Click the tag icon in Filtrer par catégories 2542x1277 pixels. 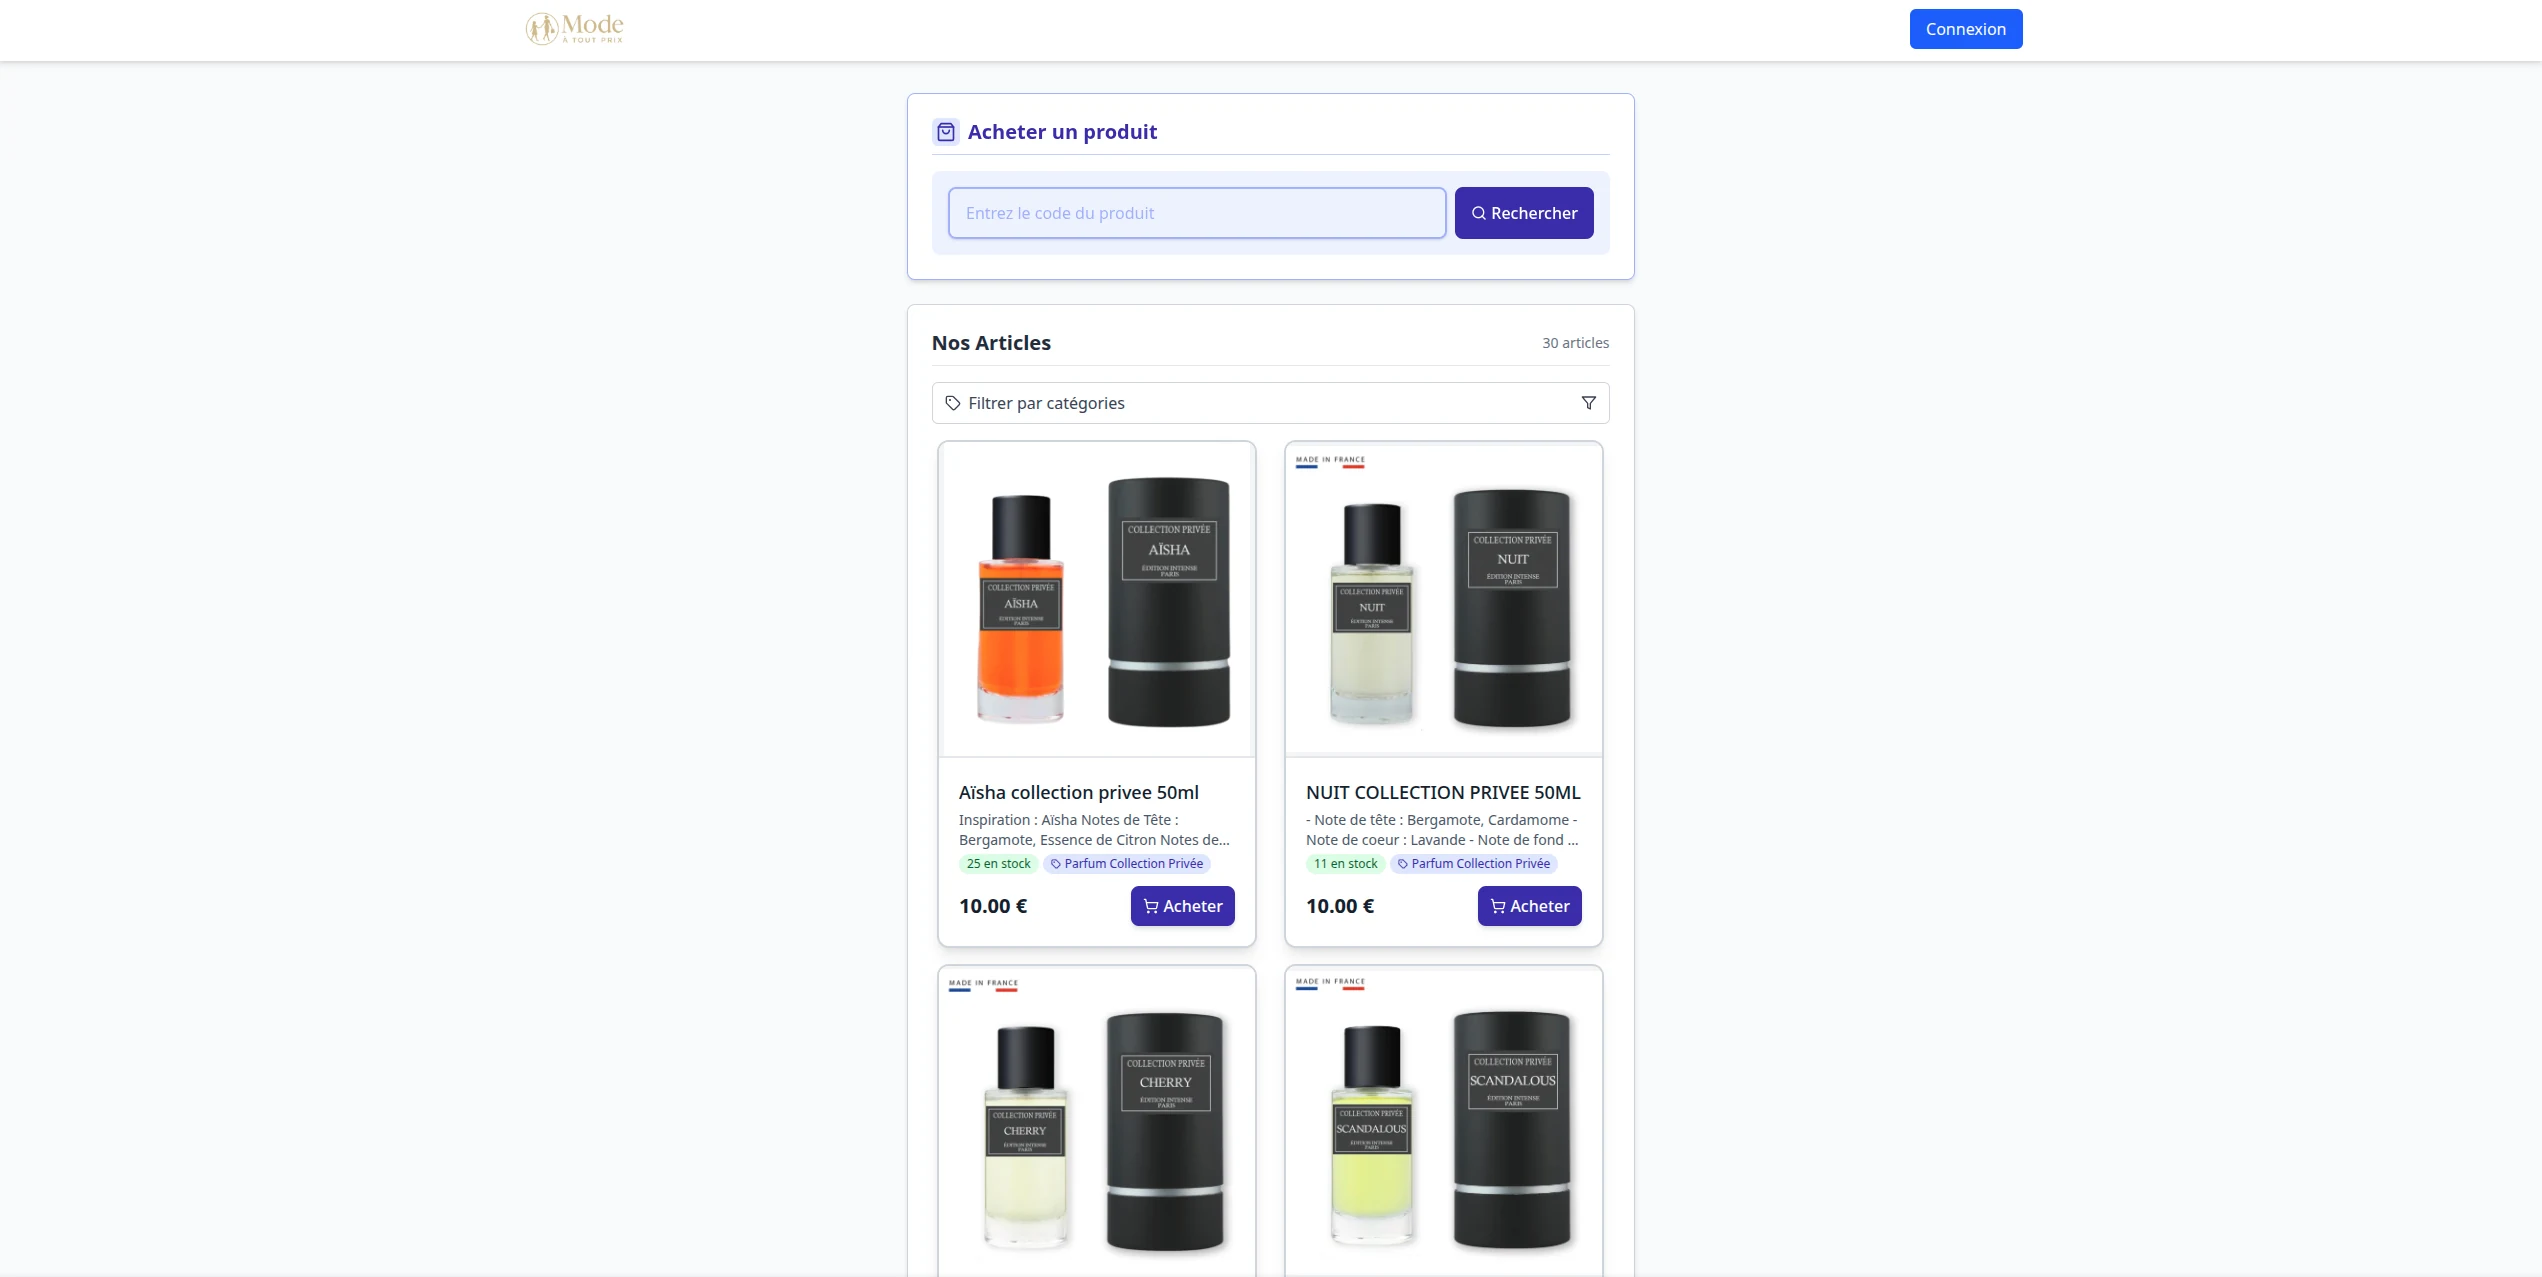(x=953, y=403)
